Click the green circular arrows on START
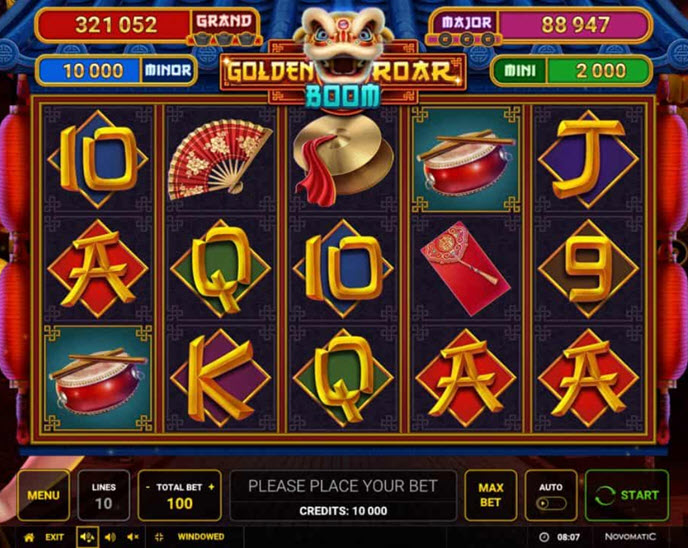Image resolution: width=688 pixels, height=548 pixels. point(605,496)
